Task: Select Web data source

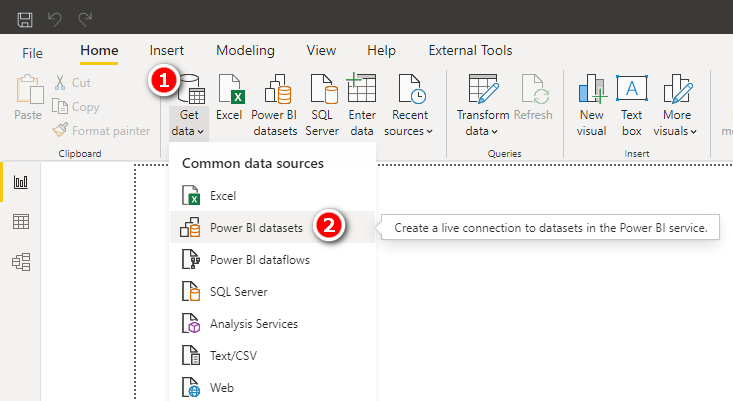Action: coord(273,387)
